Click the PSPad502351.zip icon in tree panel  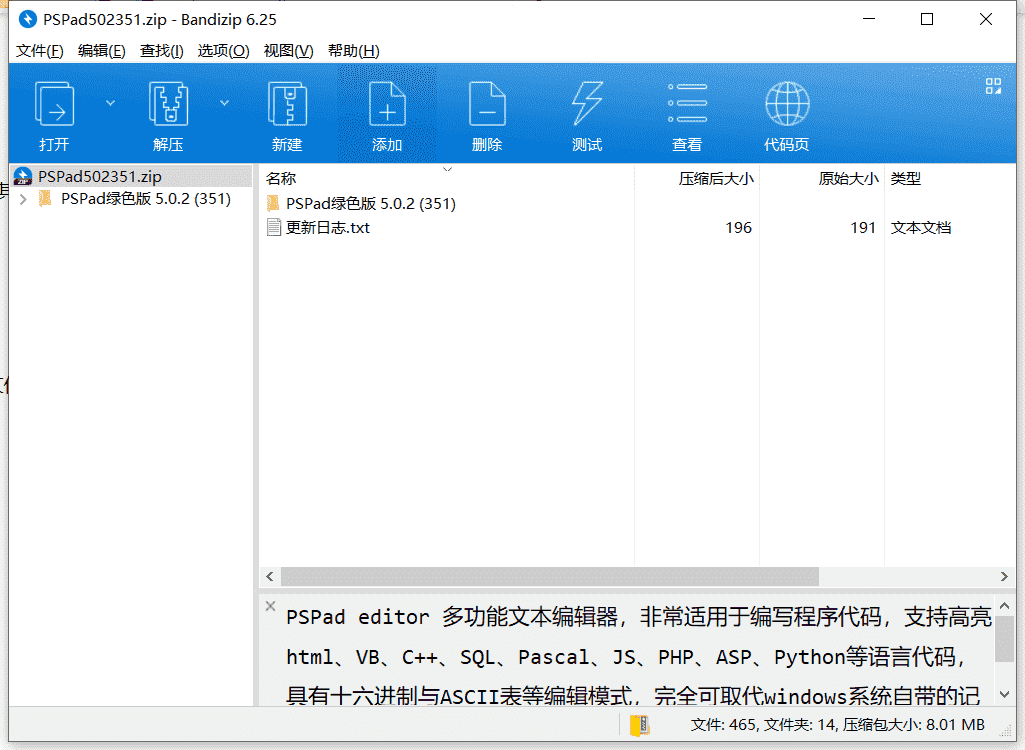pos(23,177)
